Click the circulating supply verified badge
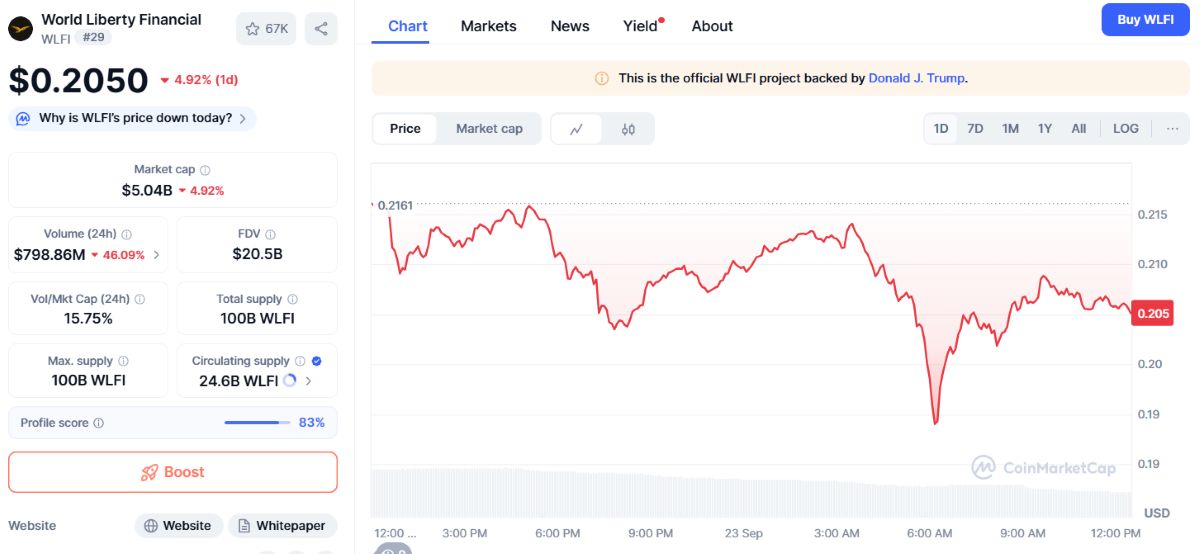 316,361
